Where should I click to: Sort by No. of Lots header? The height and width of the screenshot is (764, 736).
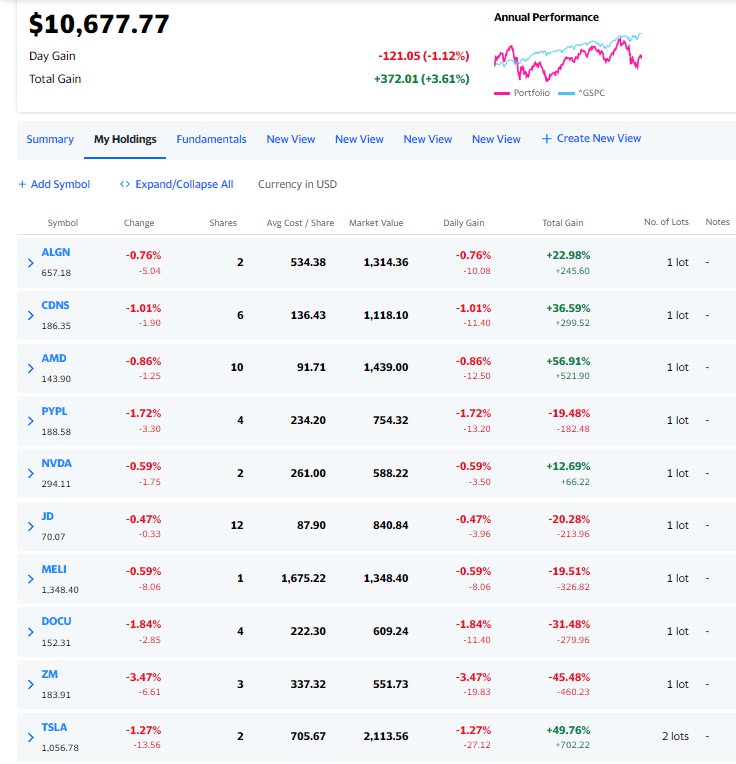pyautogui.click(x=666, y=222)
